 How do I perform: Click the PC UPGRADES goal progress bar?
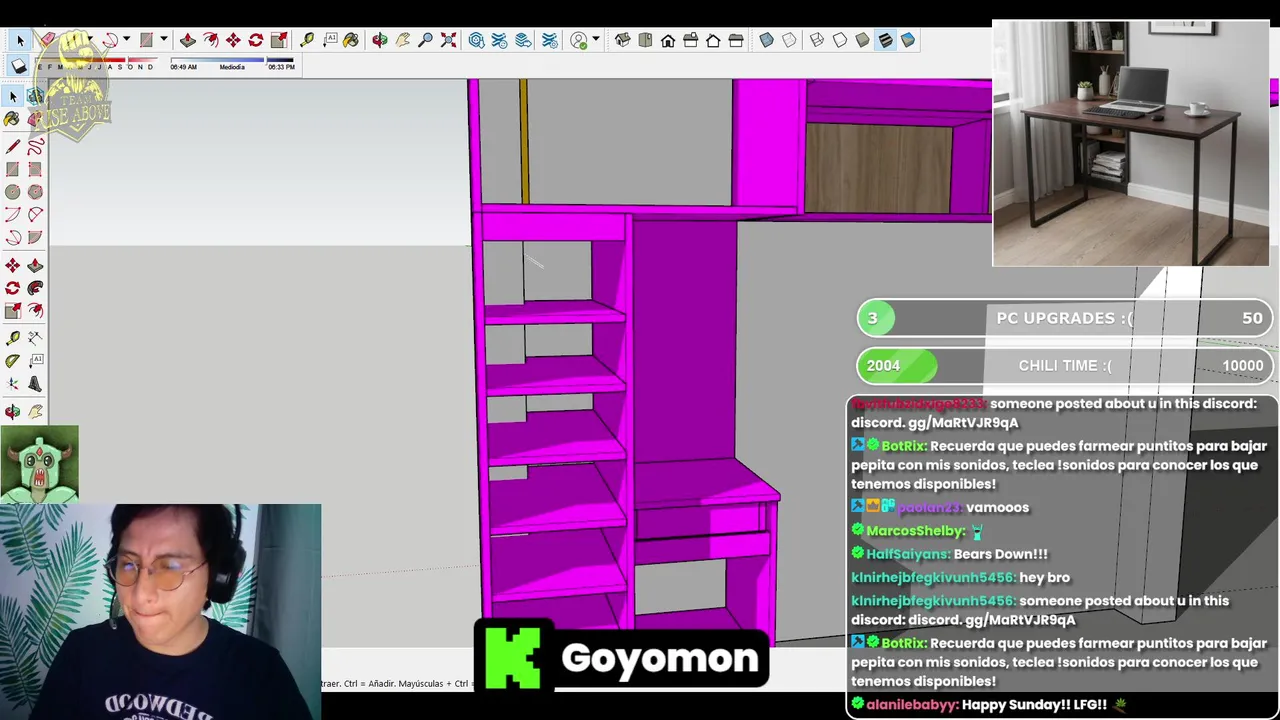tap(1065, 318)
